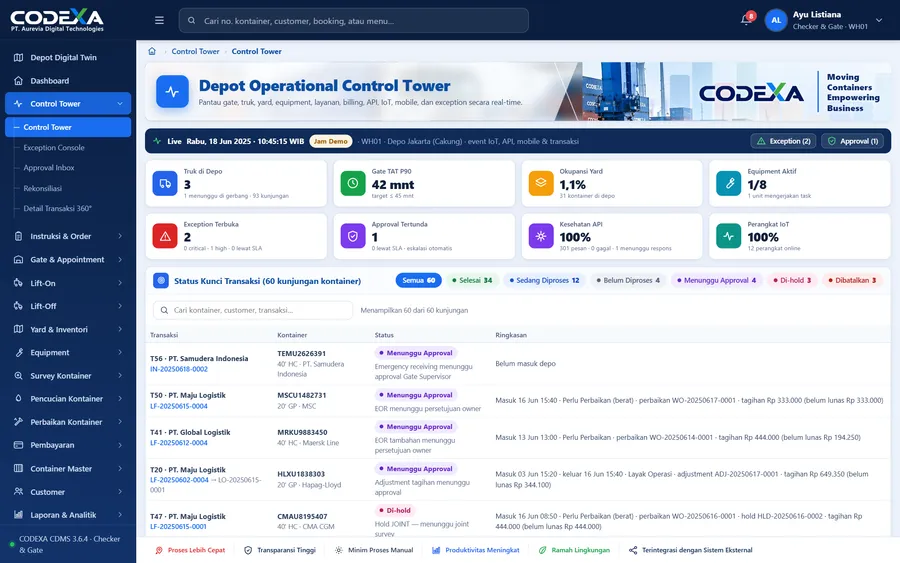The image size is (900, 563).
Task: Click the Exception (2) button
Action: tap(783, 141)
